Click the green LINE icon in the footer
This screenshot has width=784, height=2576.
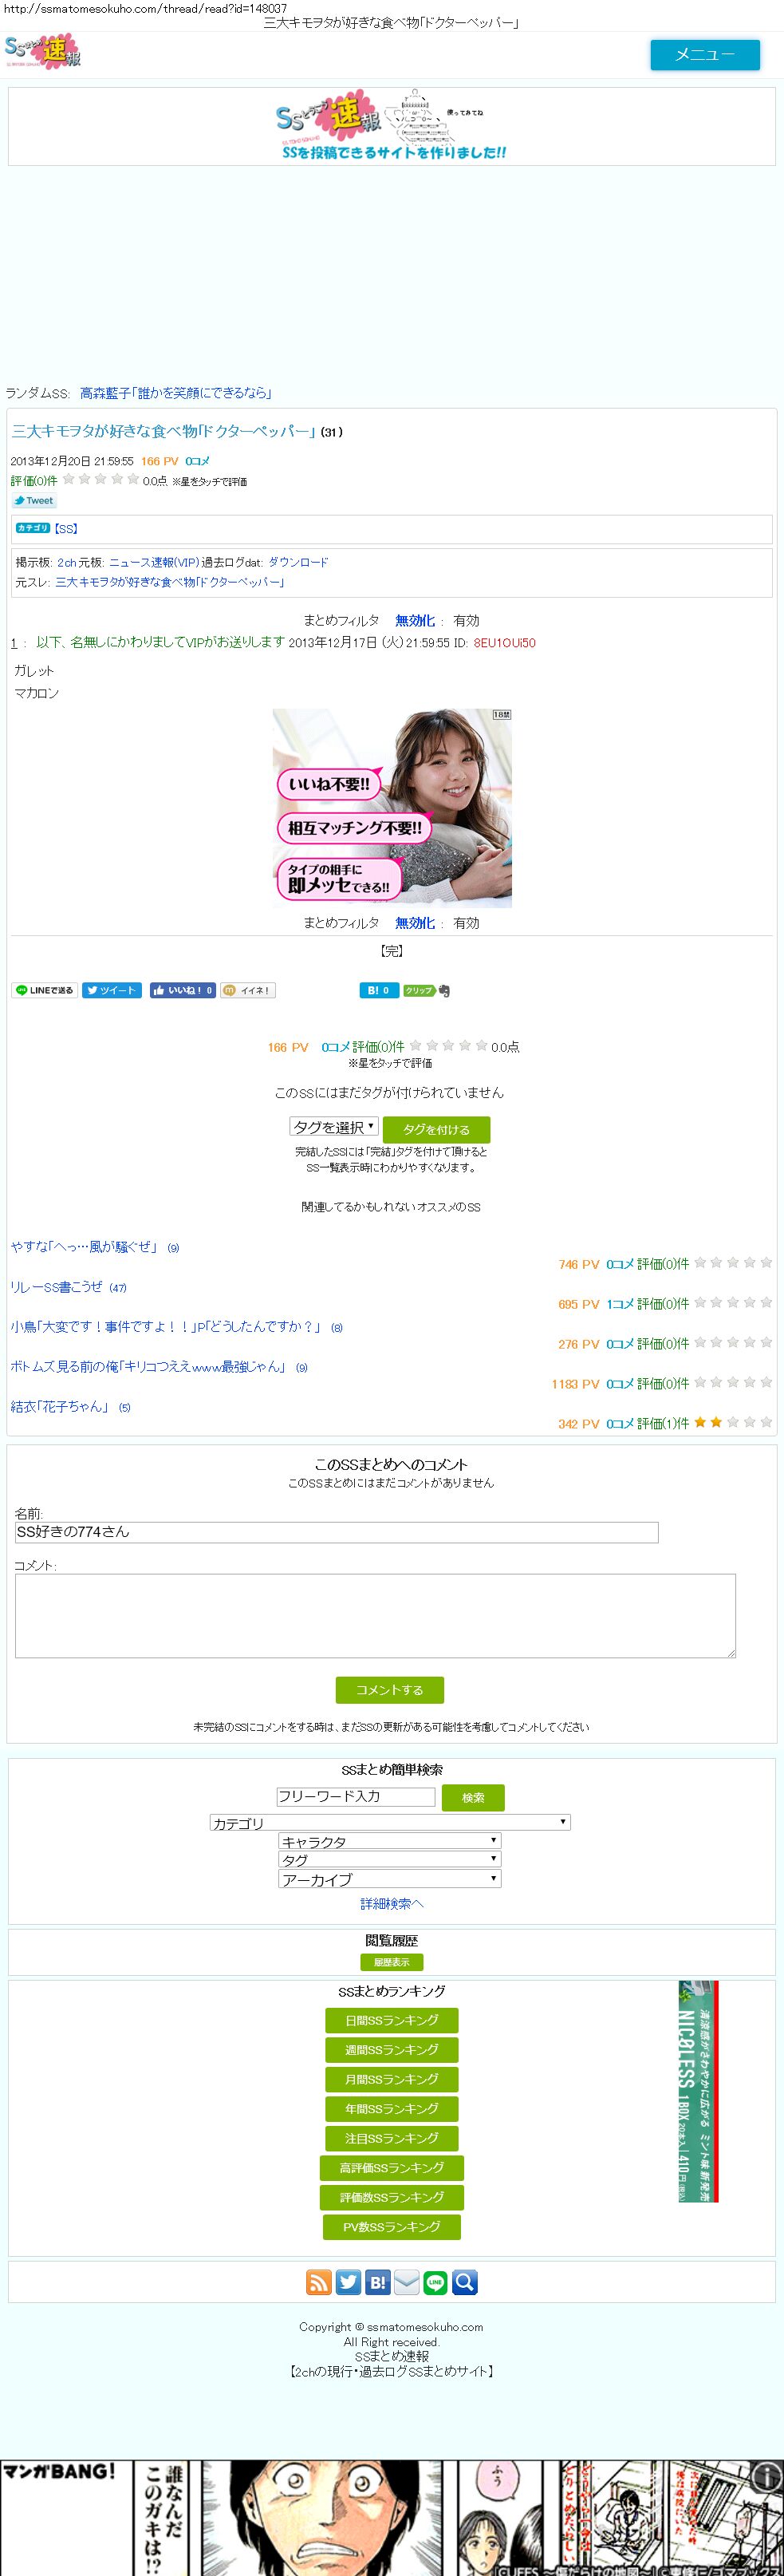pyautogui.click(x=435, y=2282)
